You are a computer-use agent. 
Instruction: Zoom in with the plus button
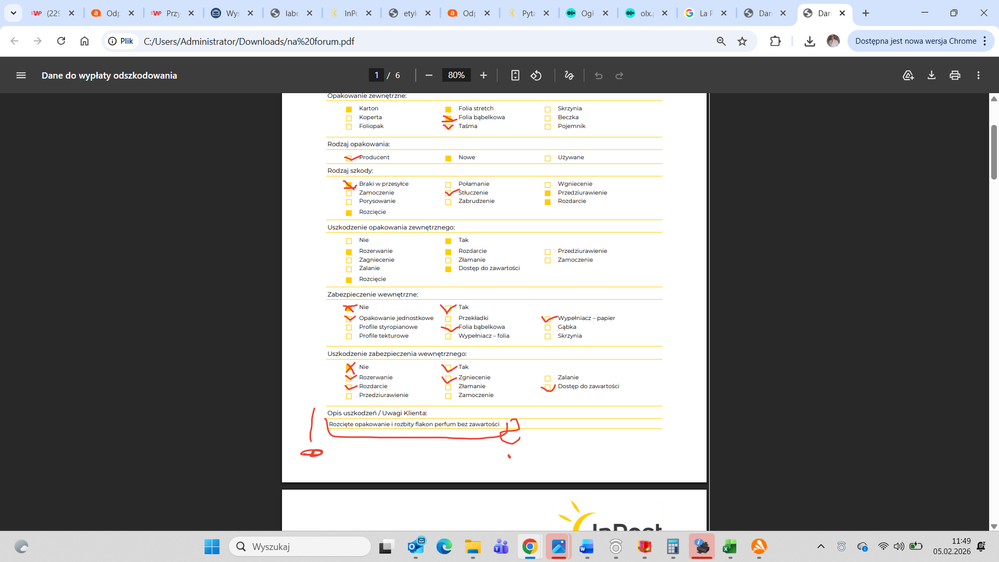click(x=483, y=75)
